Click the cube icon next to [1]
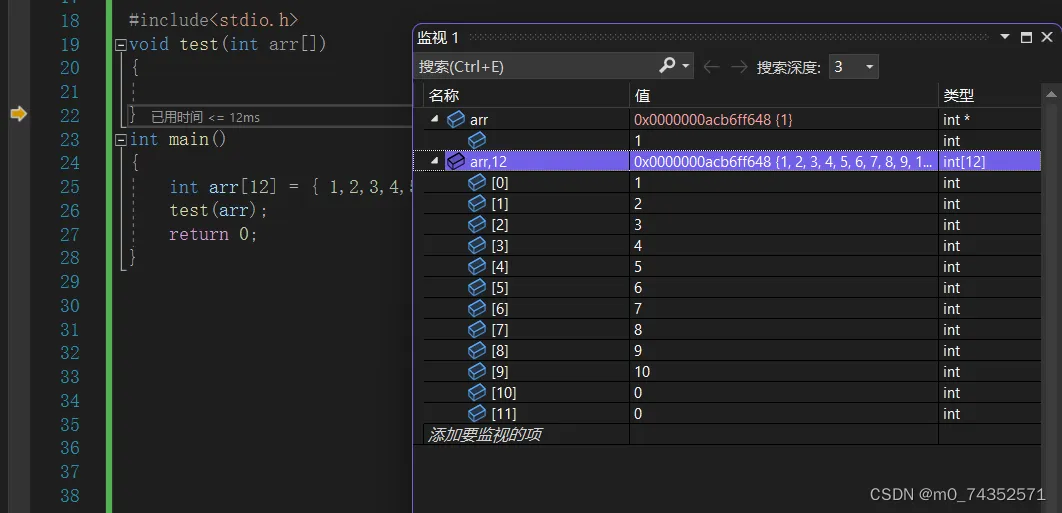 pos(477,203)
